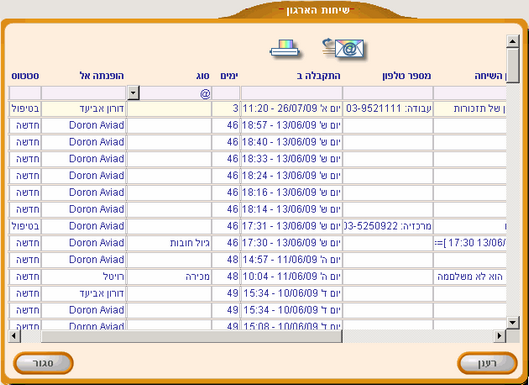Click the printer icon
529x385 pixels.
pyautogui.click(x=285, y=49)
